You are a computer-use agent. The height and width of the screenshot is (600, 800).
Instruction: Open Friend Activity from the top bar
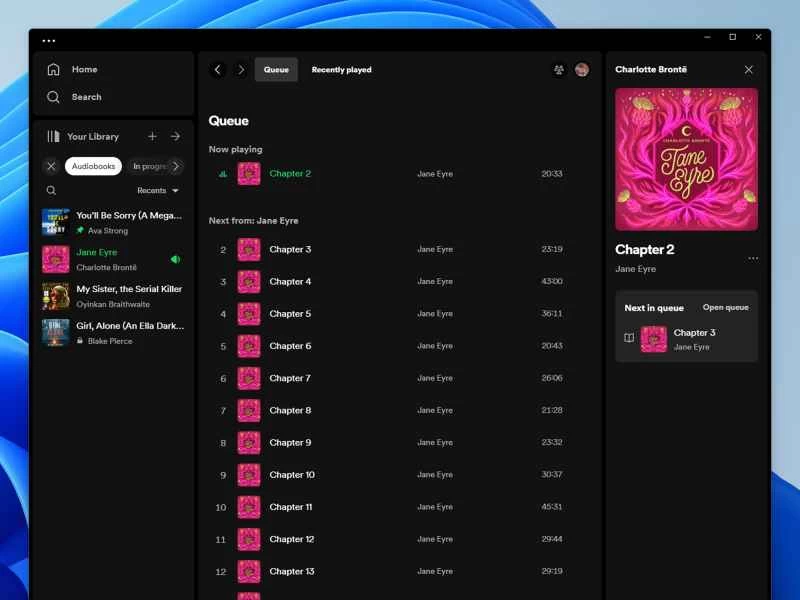click(558, 70)
